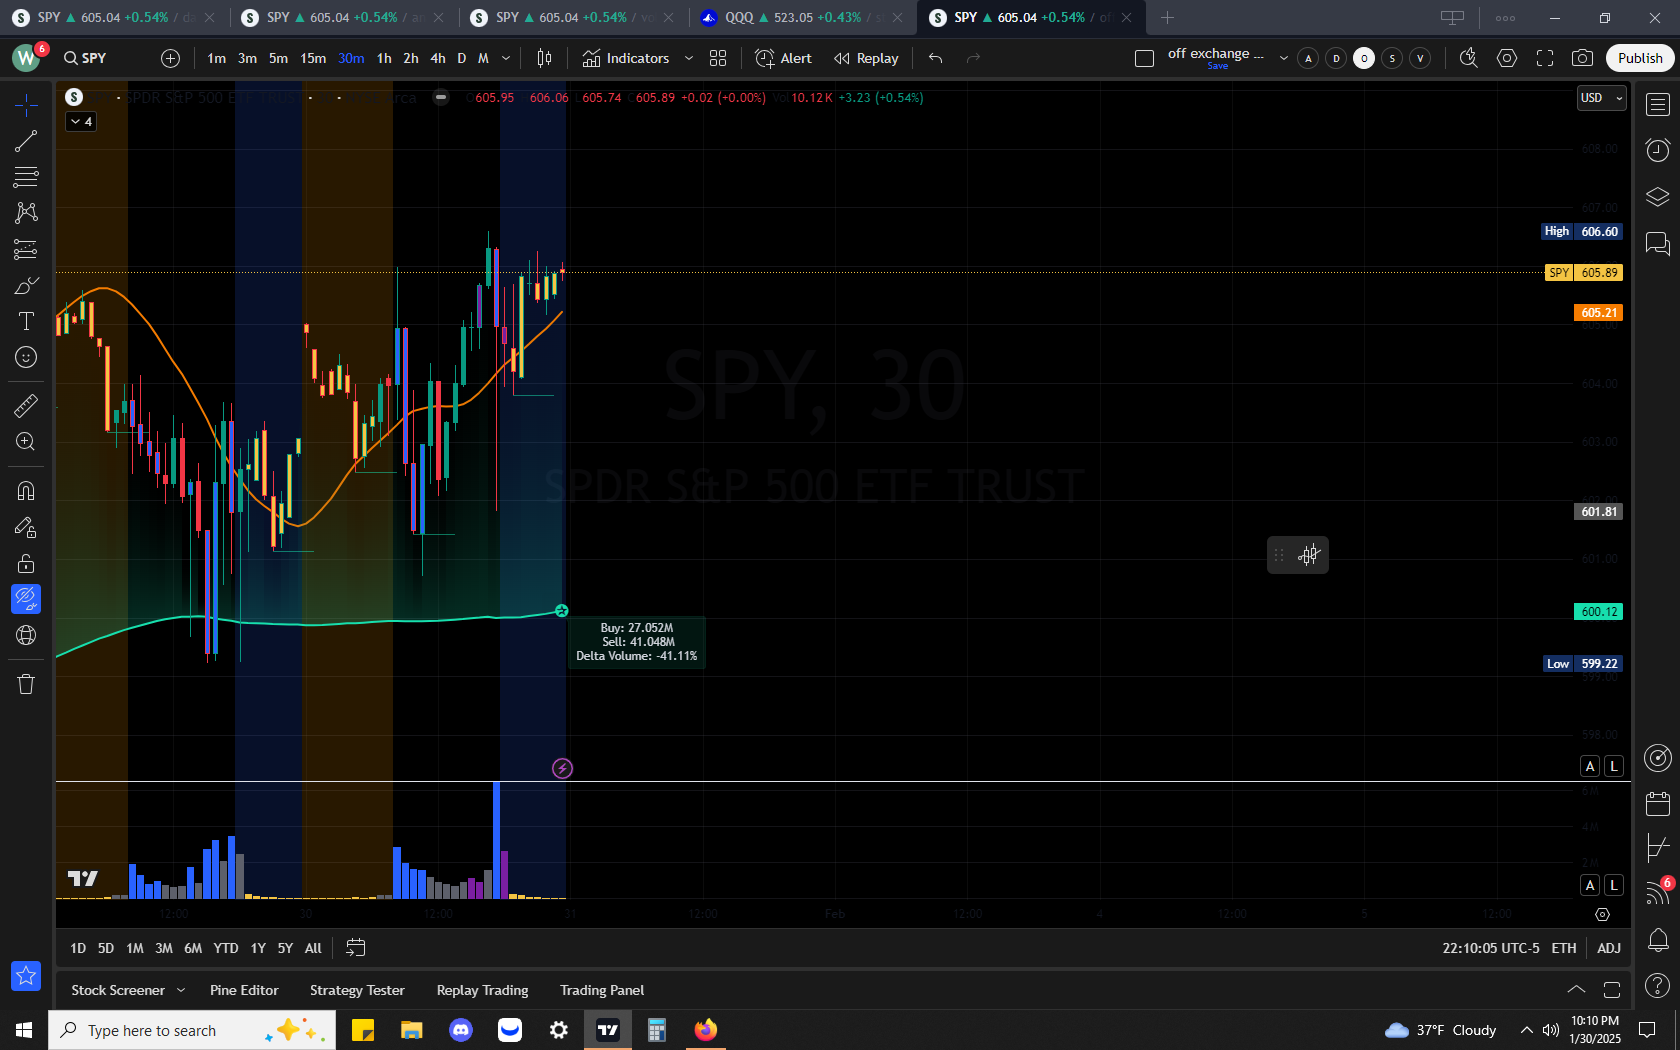Create an Alert
Screen dimensions: 1680x1050
(783, 58)
